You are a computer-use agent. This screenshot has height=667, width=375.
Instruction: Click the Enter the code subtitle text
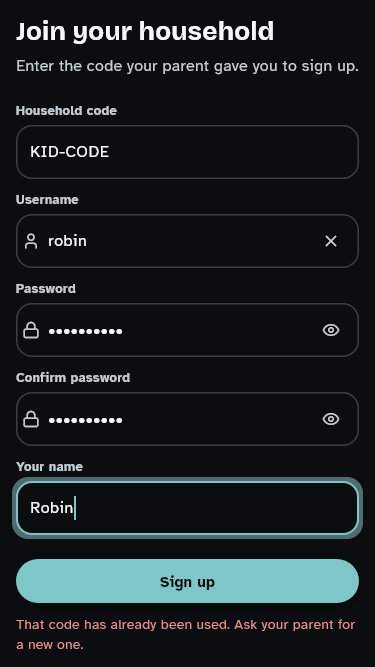(188, 66)
